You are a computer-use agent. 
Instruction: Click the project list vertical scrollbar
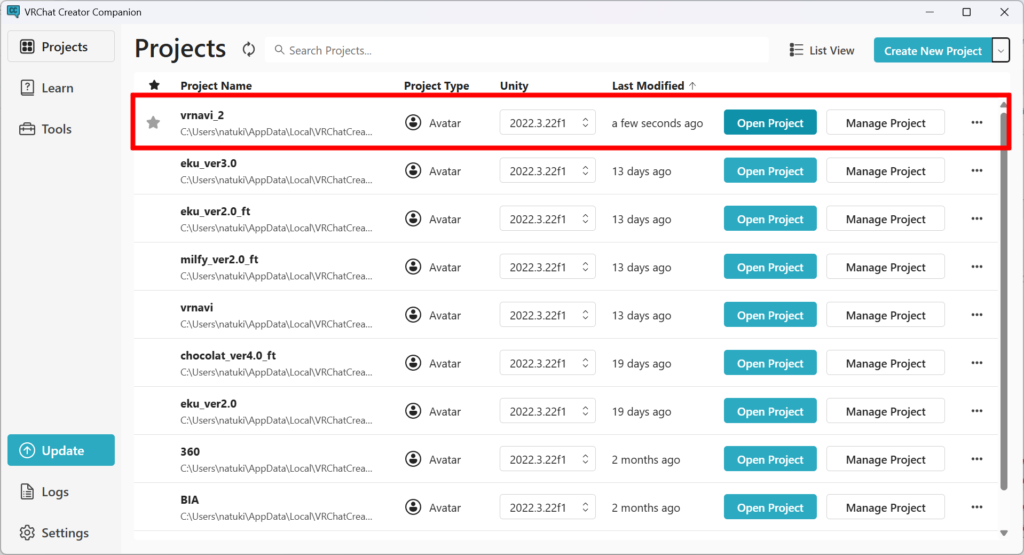point(1004,300)
